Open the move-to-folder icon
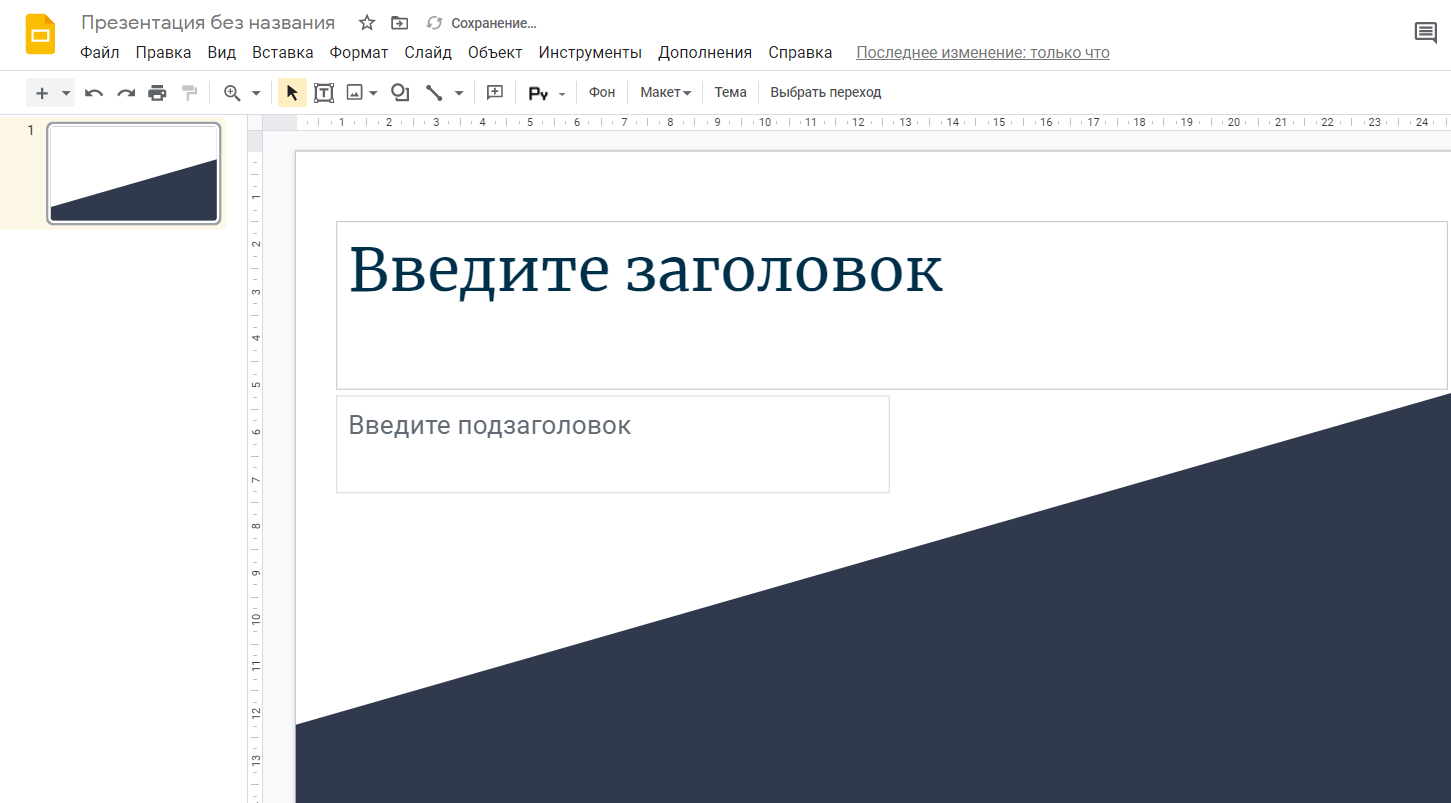The width and height of the screenshot is (1451, 803). tap(400, 23)
